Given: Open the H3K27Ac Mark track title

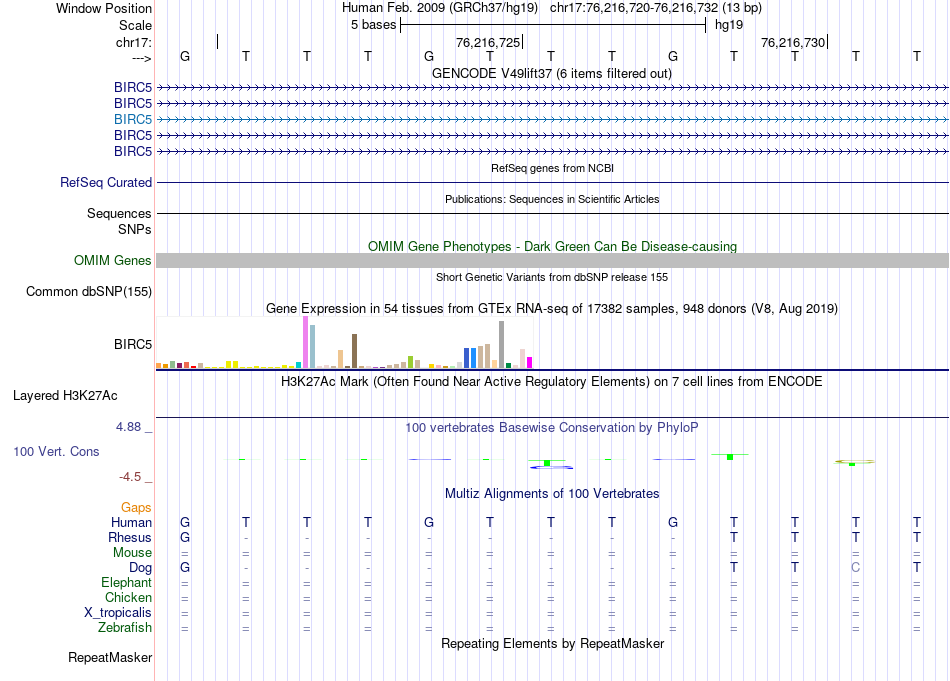Looking at the screenshot, I should pos(552,382).
